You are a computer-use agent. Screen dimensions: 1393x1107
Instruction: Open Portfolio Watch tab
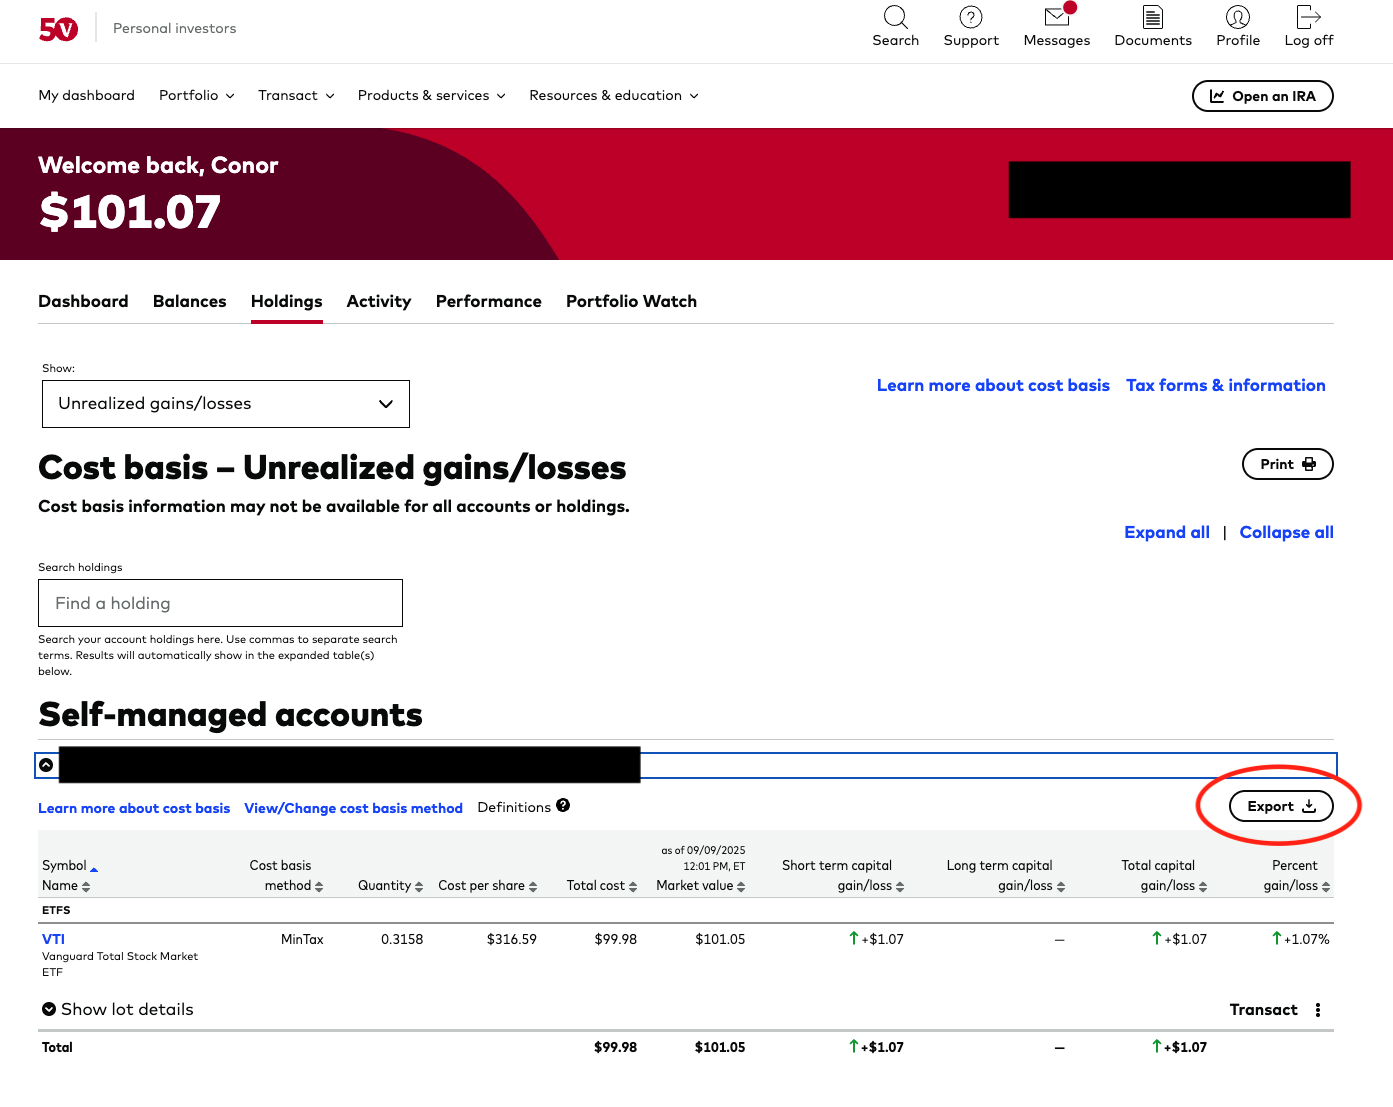click(631, 301)
